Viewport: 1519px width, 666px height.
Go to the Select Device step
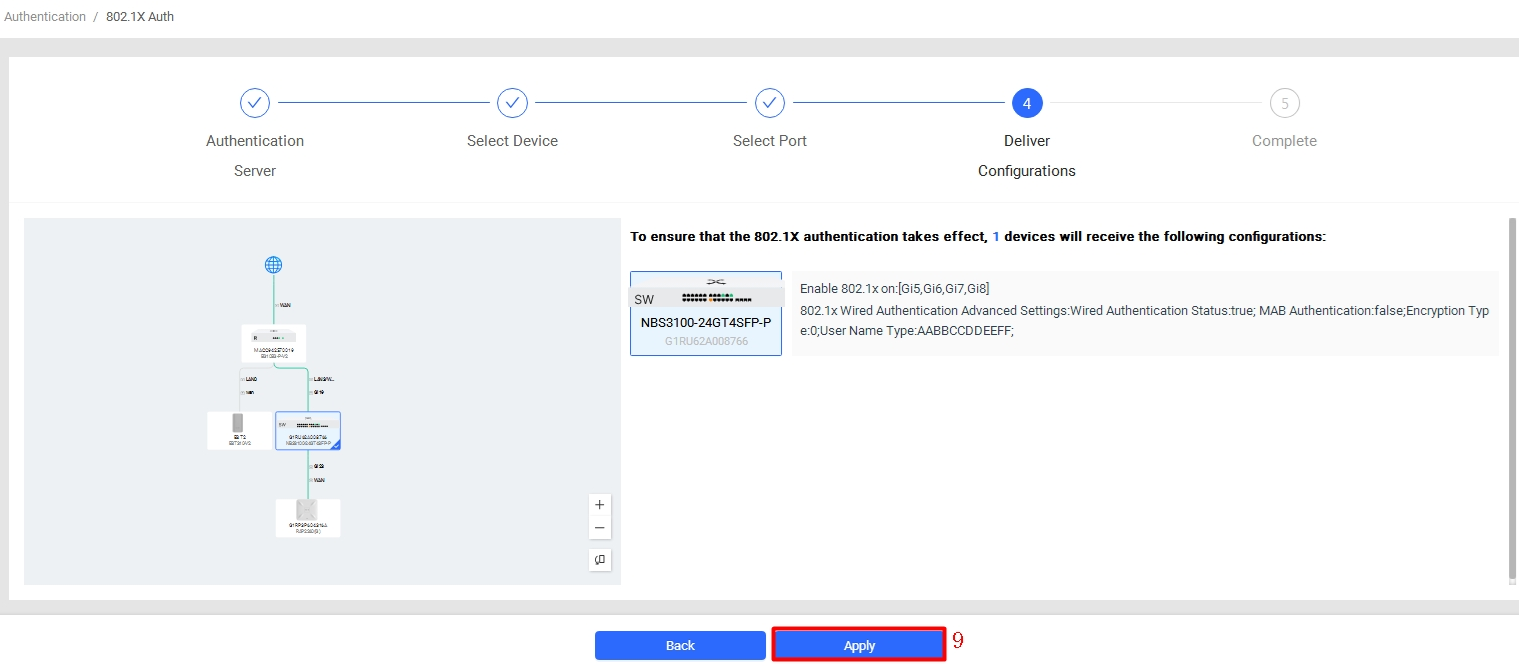[512, 103]
